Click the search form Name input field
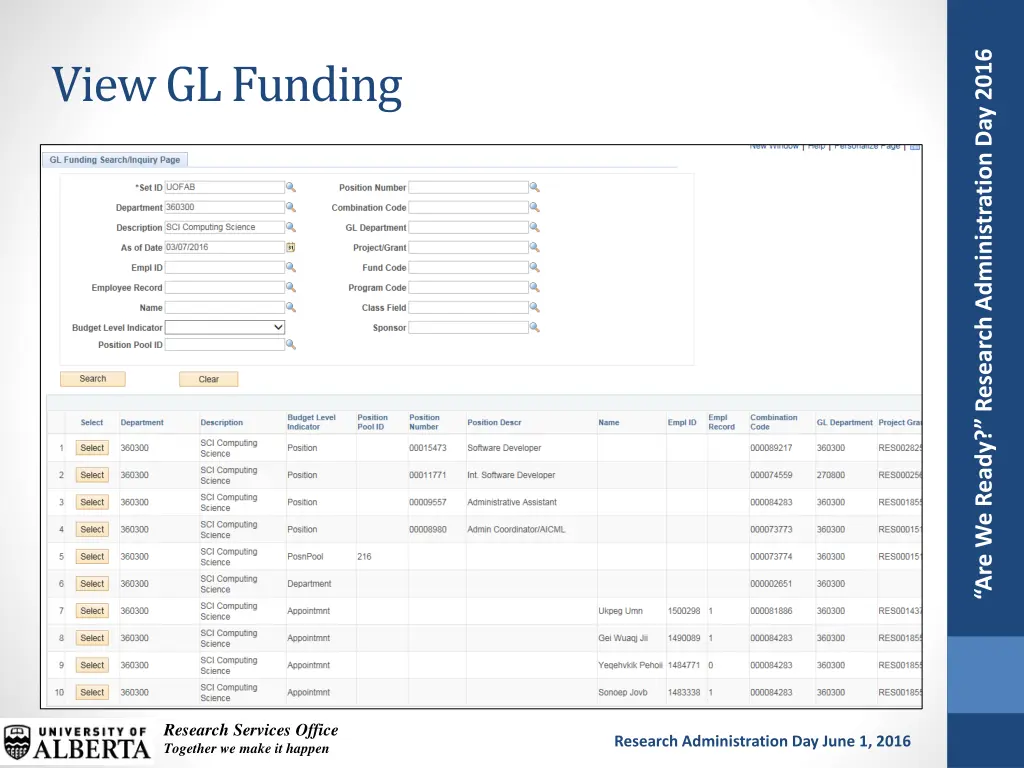Image resolution: width=1024 pixels, height=768 pixels. (x=225, y=307)
